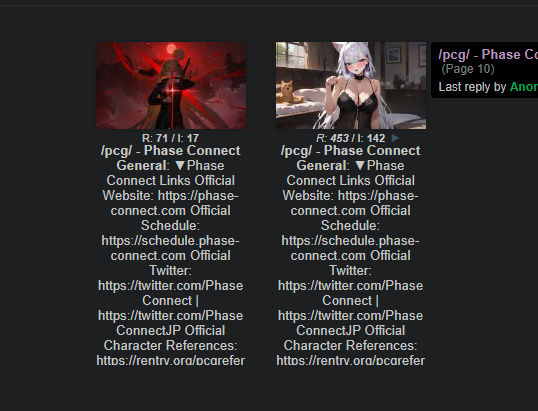
Task: Click the R: 453 / I: 142 reply stats
Action: tap(350, 138)
